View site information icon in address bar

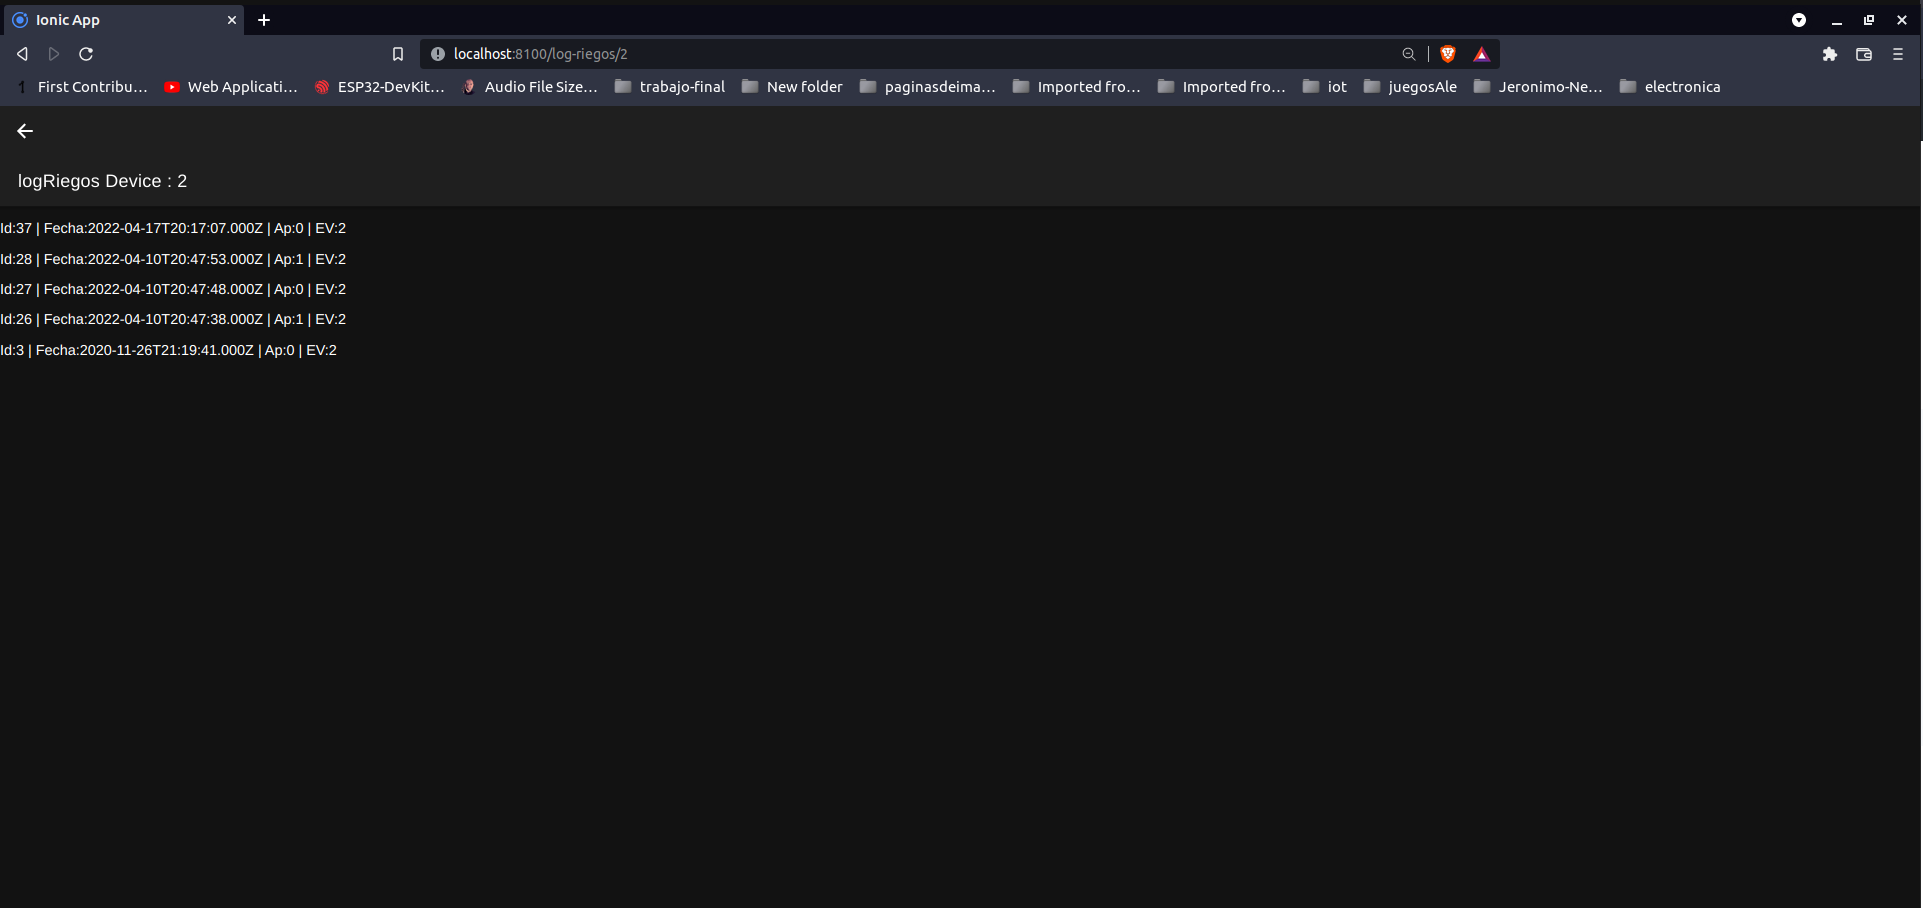pyautogui.click(x=438, y=54)
